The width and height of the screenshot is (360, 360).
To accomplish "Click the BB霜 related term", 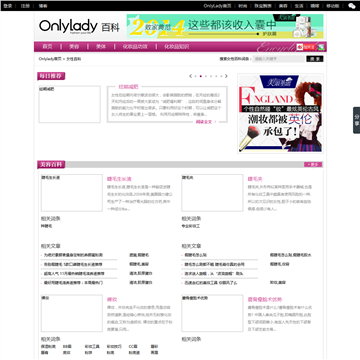I will [67, 346].
